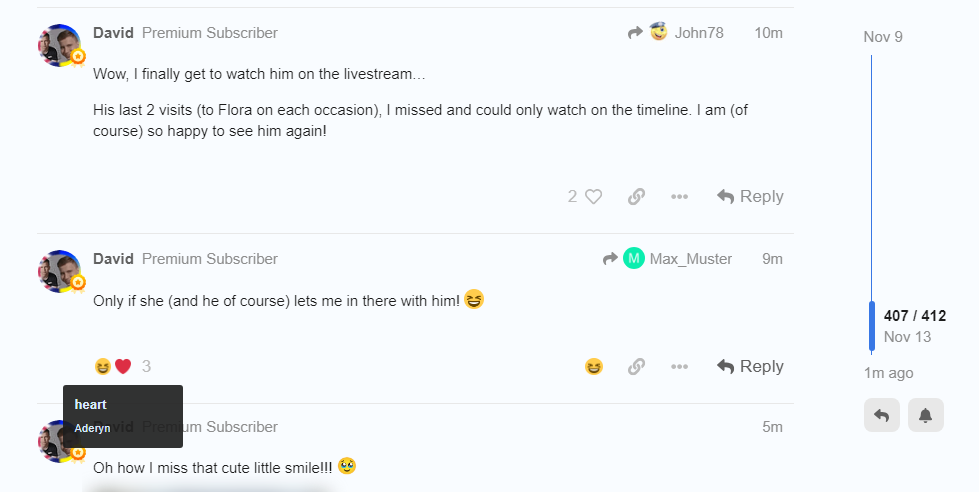Viewport: 979px width, 492px height.
Task: Open the reaction count 3
Action: point(146,367)
